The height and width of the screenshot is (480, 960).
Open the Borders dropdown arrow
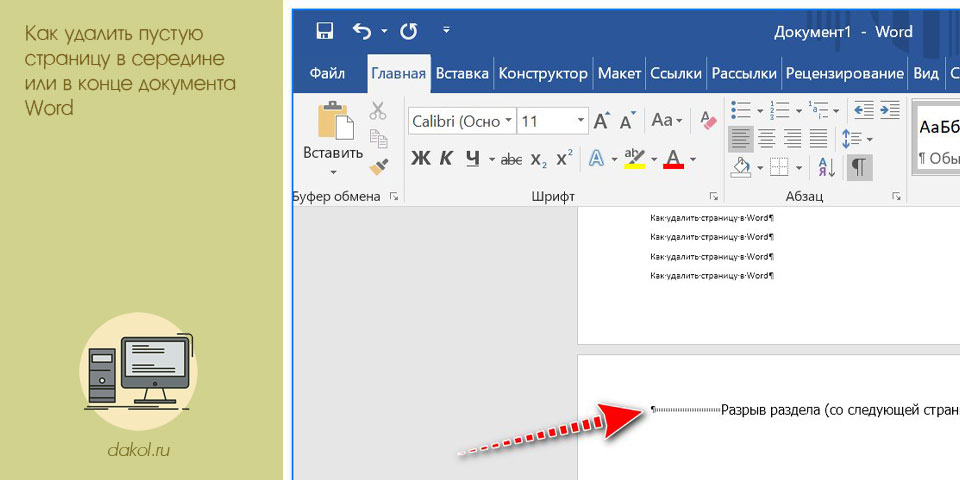tap(799, 167)
